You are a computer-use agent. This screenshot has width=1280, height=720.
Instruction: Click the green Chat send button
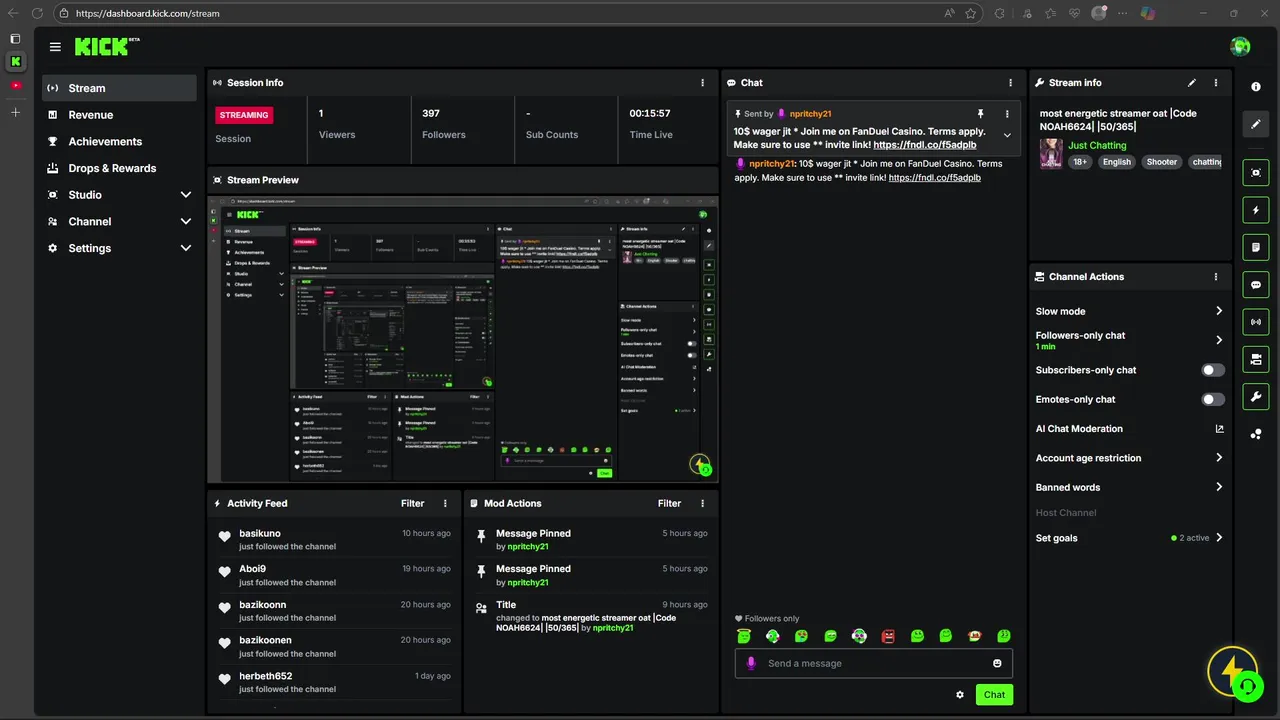pos(994,695)
